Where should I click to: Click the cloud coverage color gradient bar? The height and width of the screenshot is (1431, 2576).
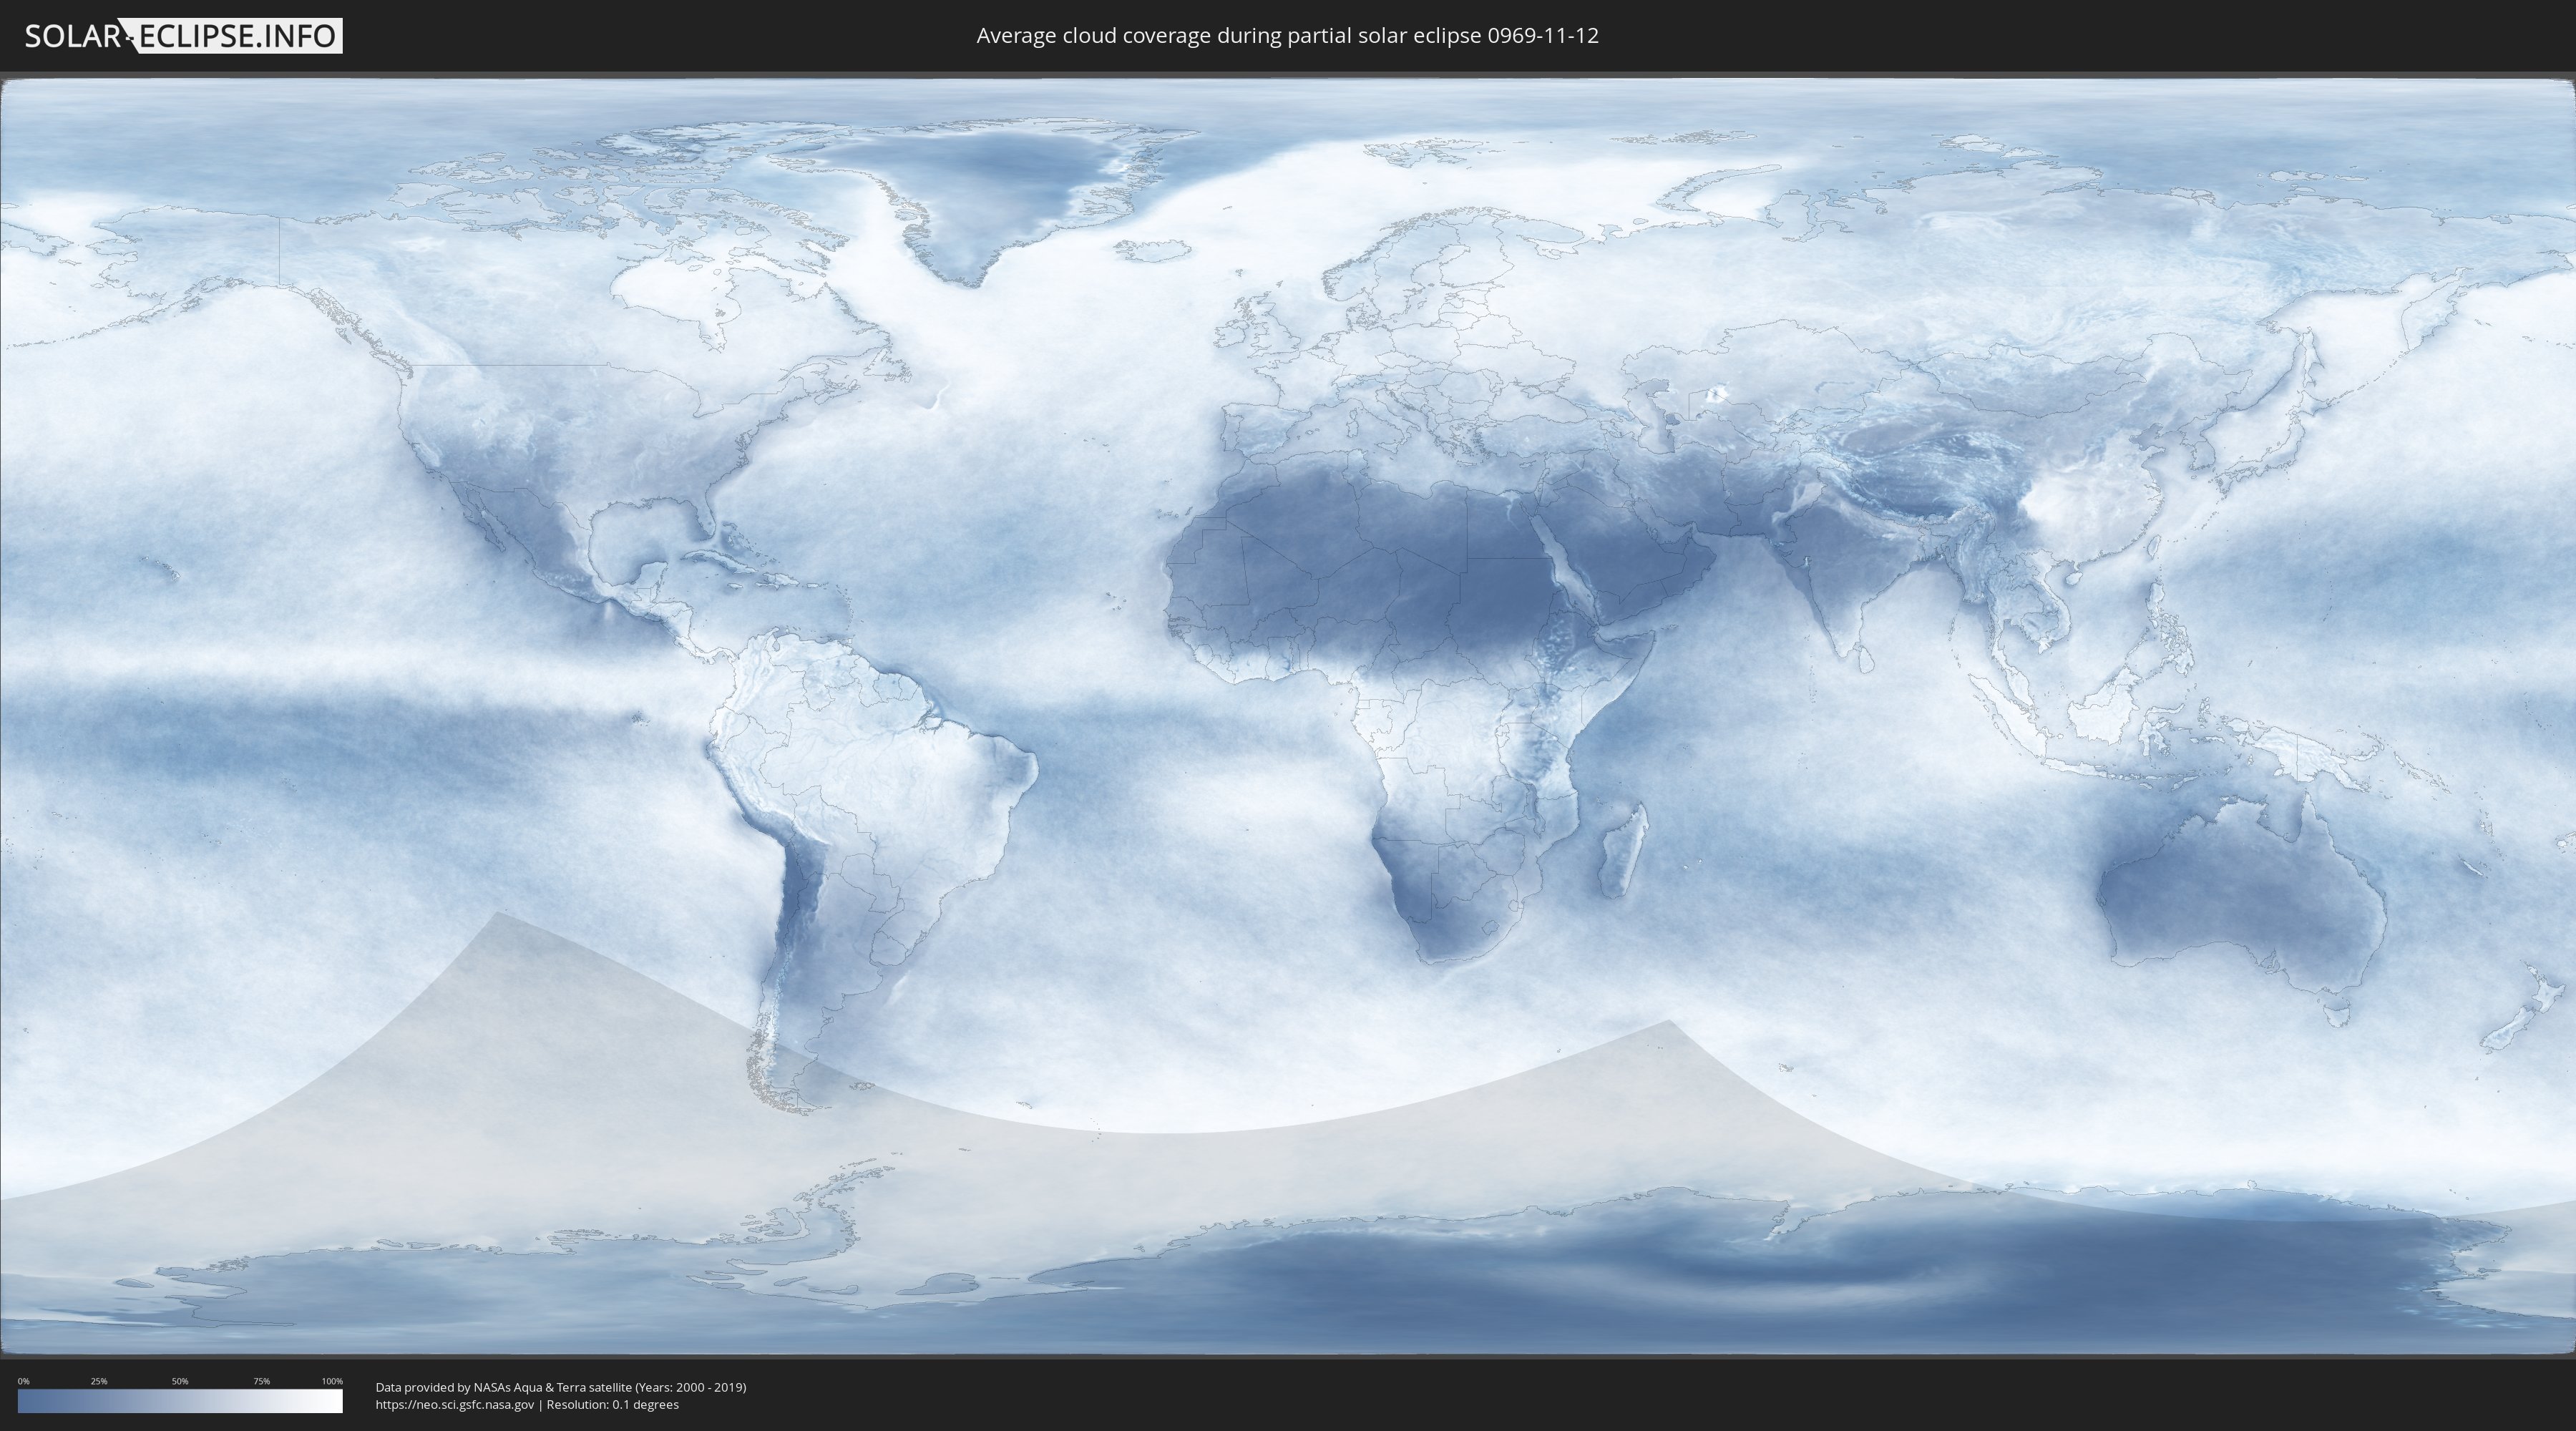click(x=180, y=1401)
